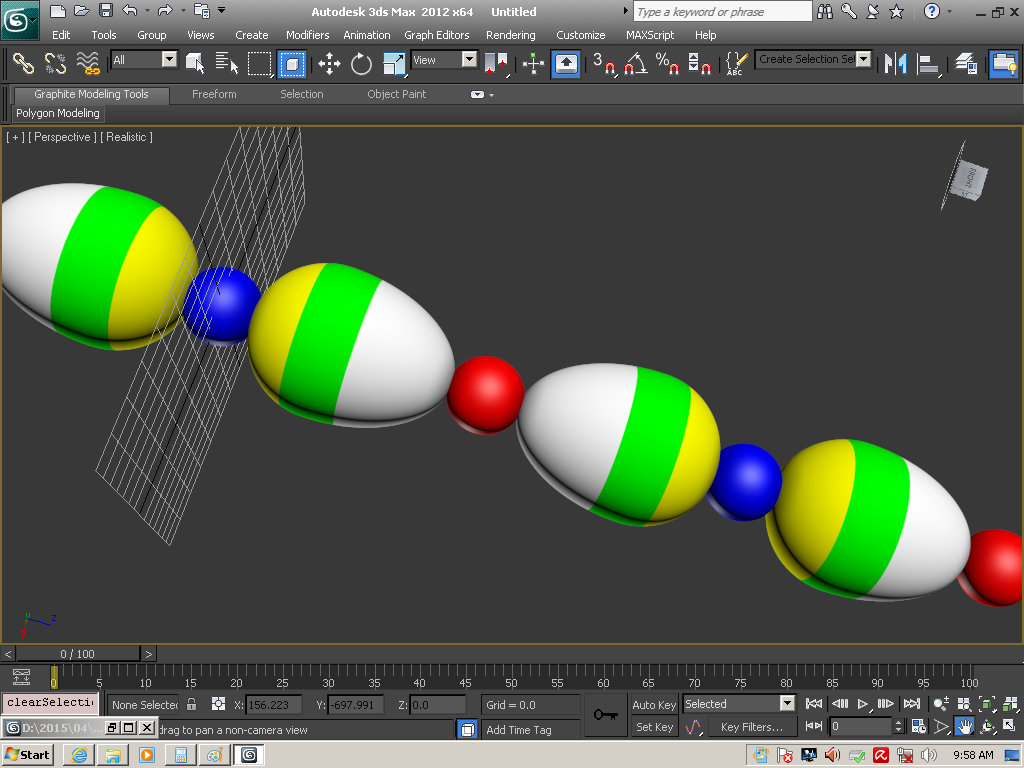This screenshot has width=1024, height=768.
Task: Click the 0 / 100 time slider
Action: [77, 654]
